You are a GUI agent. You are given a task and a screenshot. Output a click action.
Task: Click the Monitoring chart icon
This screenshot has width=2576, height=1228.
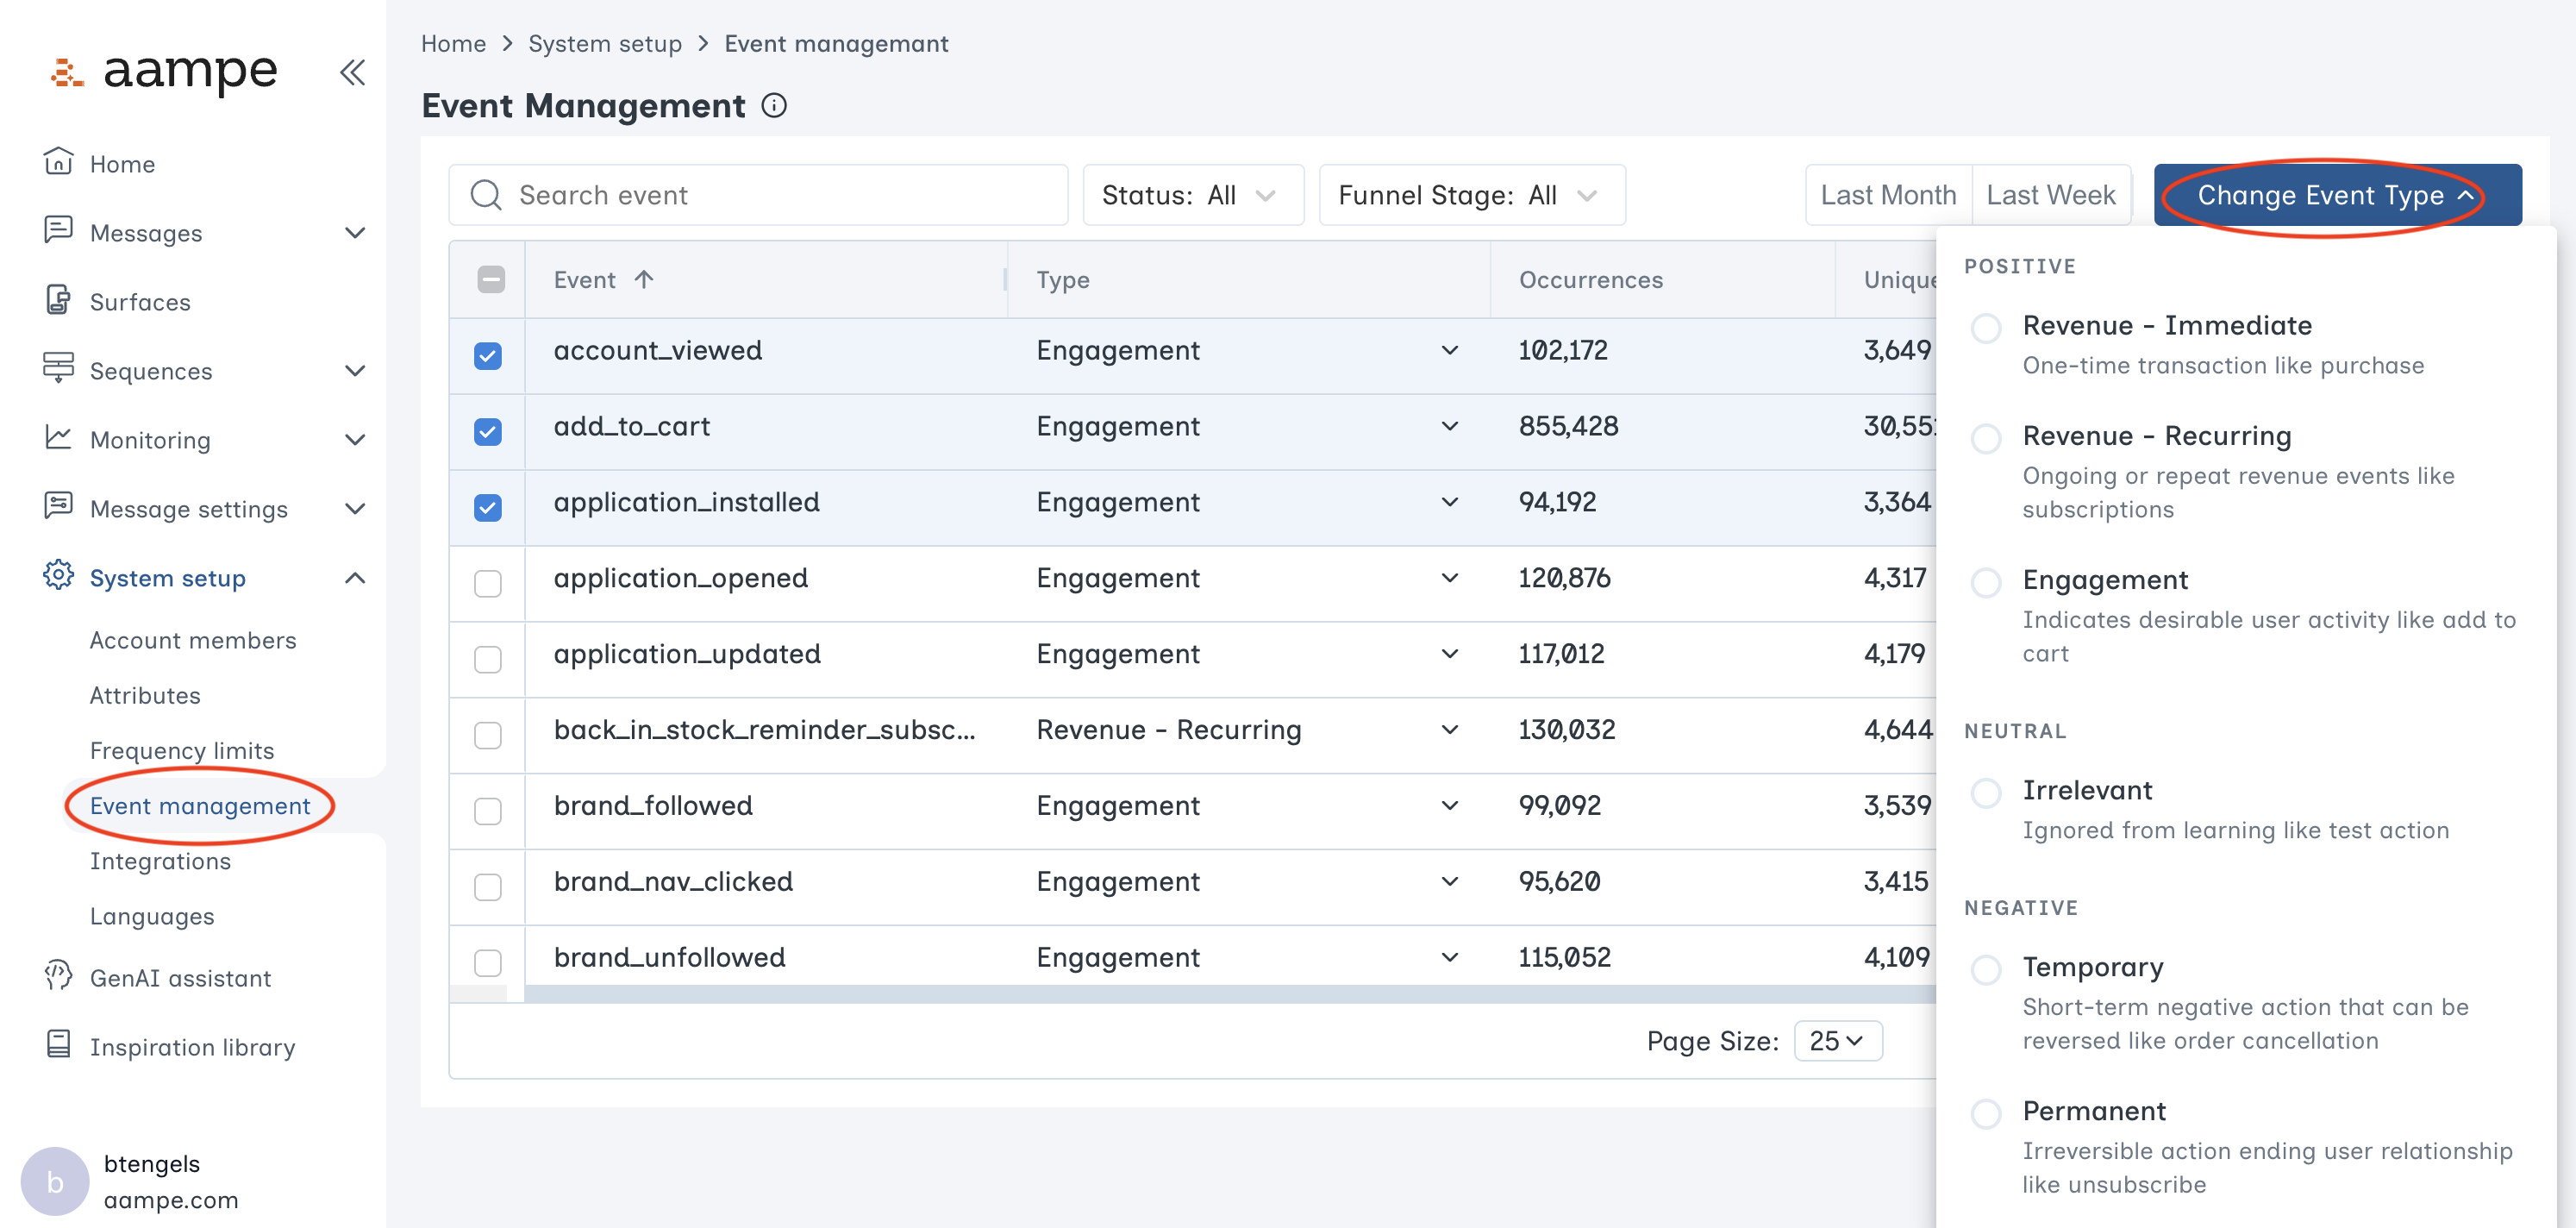point(58,438)
